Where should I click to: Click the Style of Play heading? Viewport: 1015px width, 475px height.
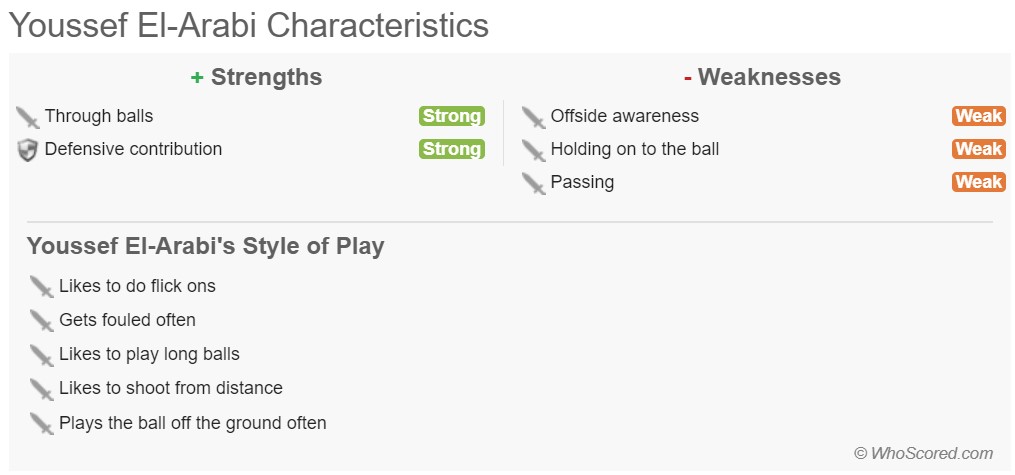click(x=205, y=246)
